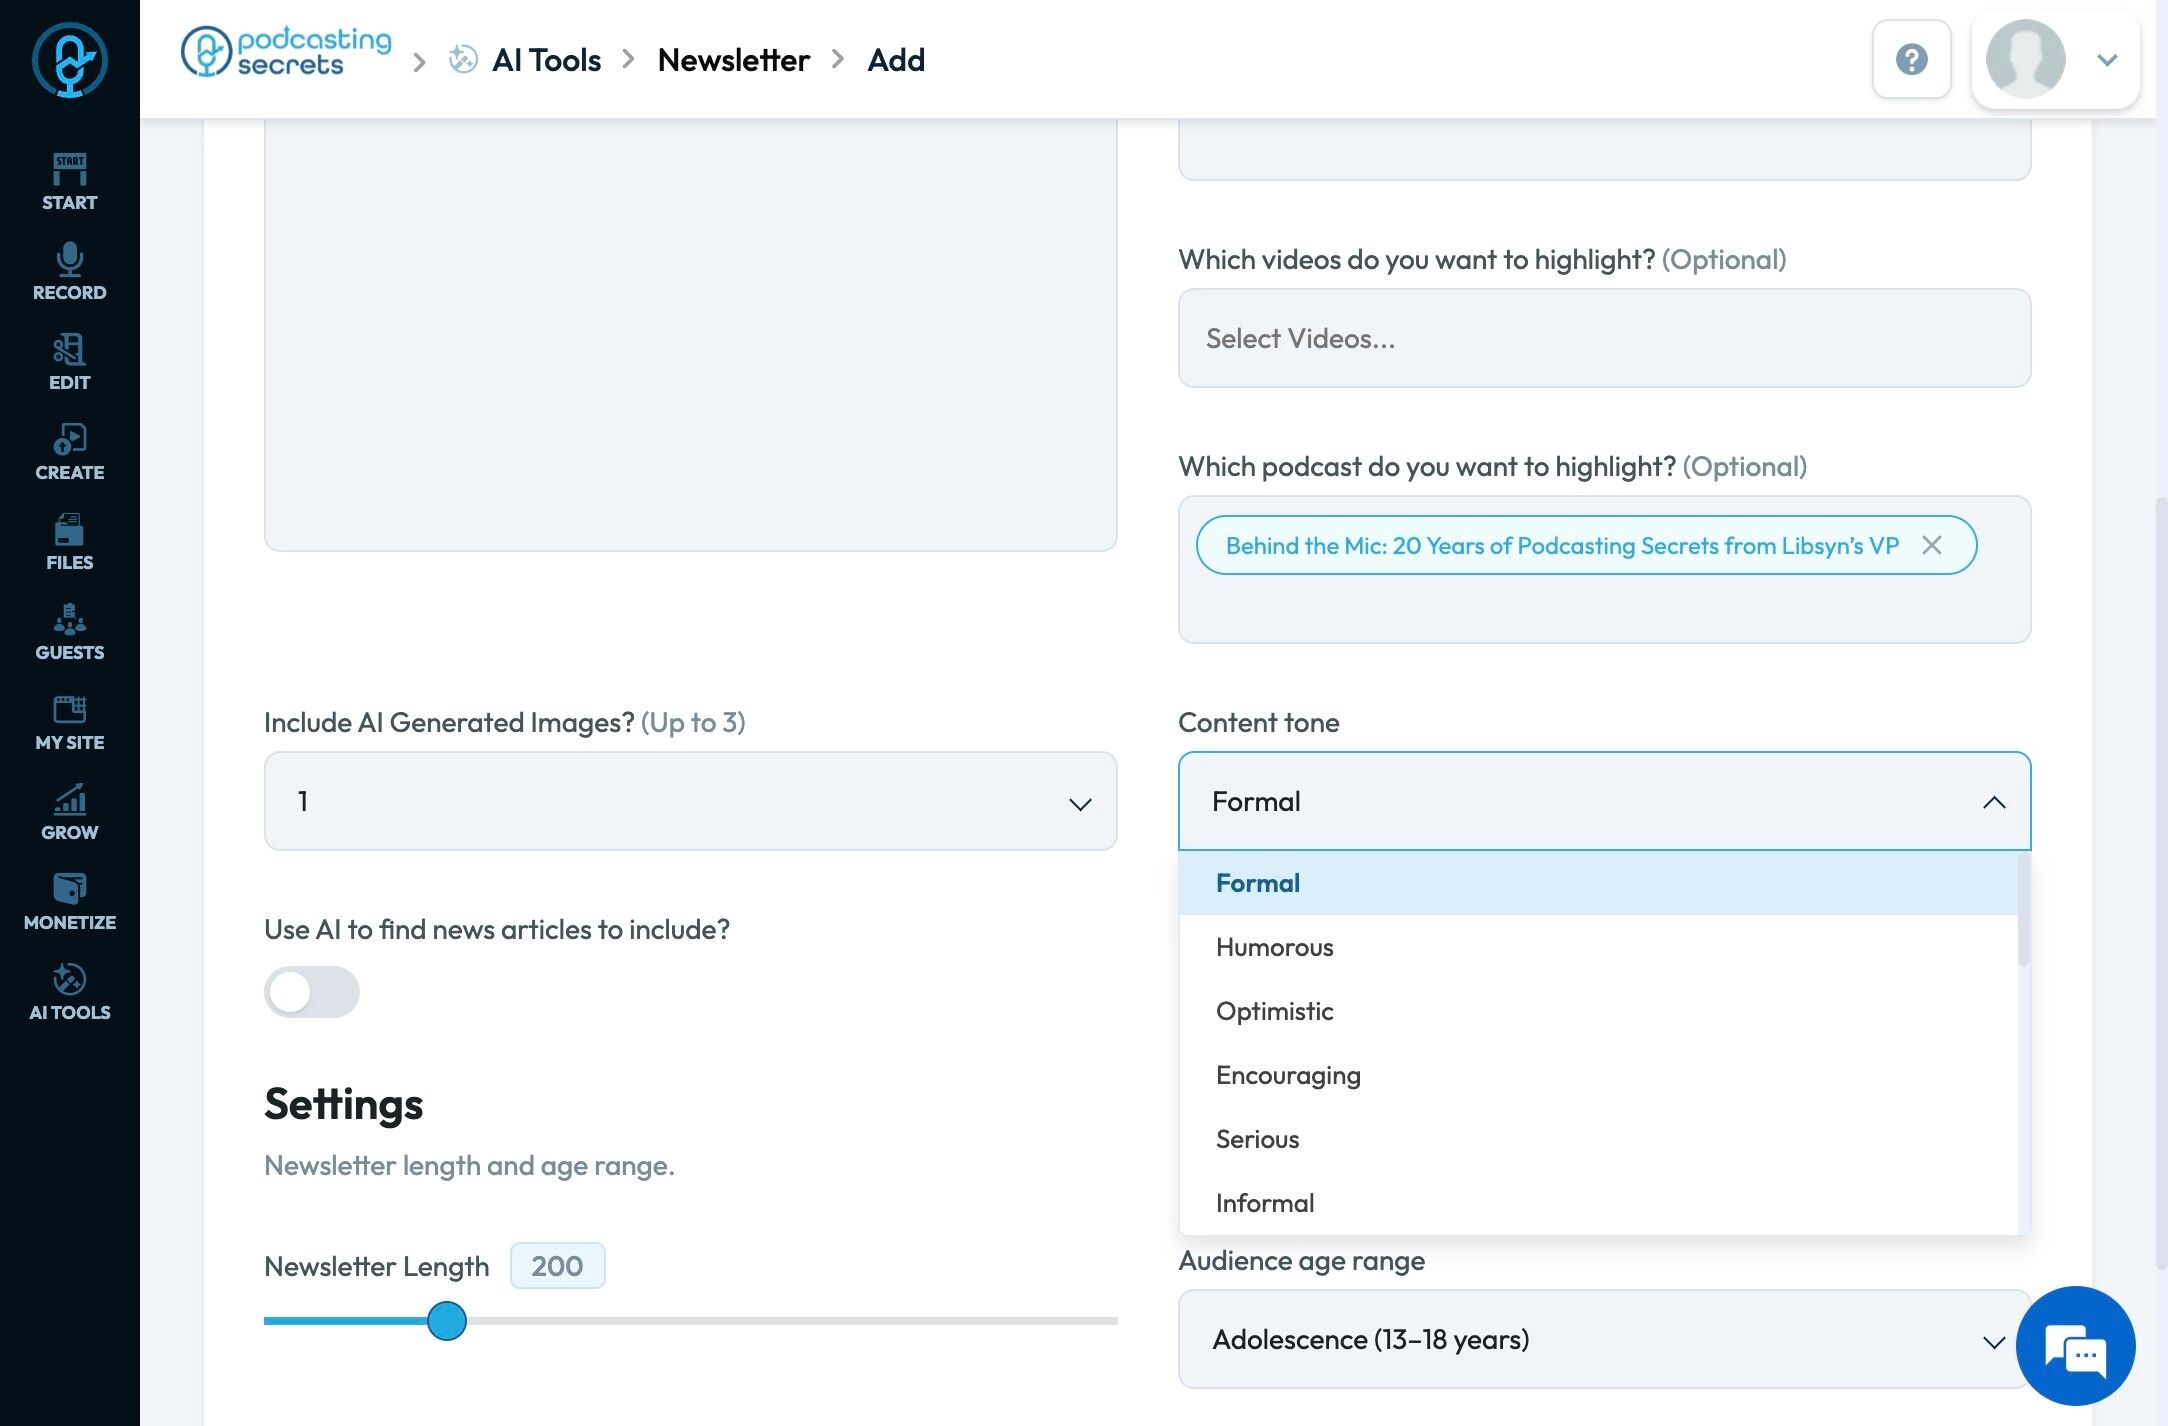This screenshot has width=2168, height=1426.
Task: Open the Monetize section icon
Action: tap(69, 901)
